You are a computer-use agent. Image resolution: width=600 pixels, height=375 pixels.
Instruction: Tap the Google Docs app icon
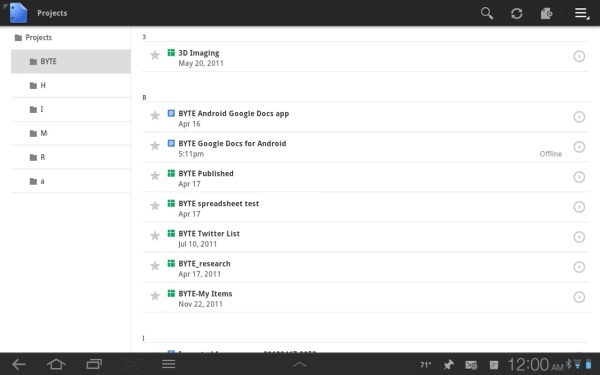tap(18, 13)
